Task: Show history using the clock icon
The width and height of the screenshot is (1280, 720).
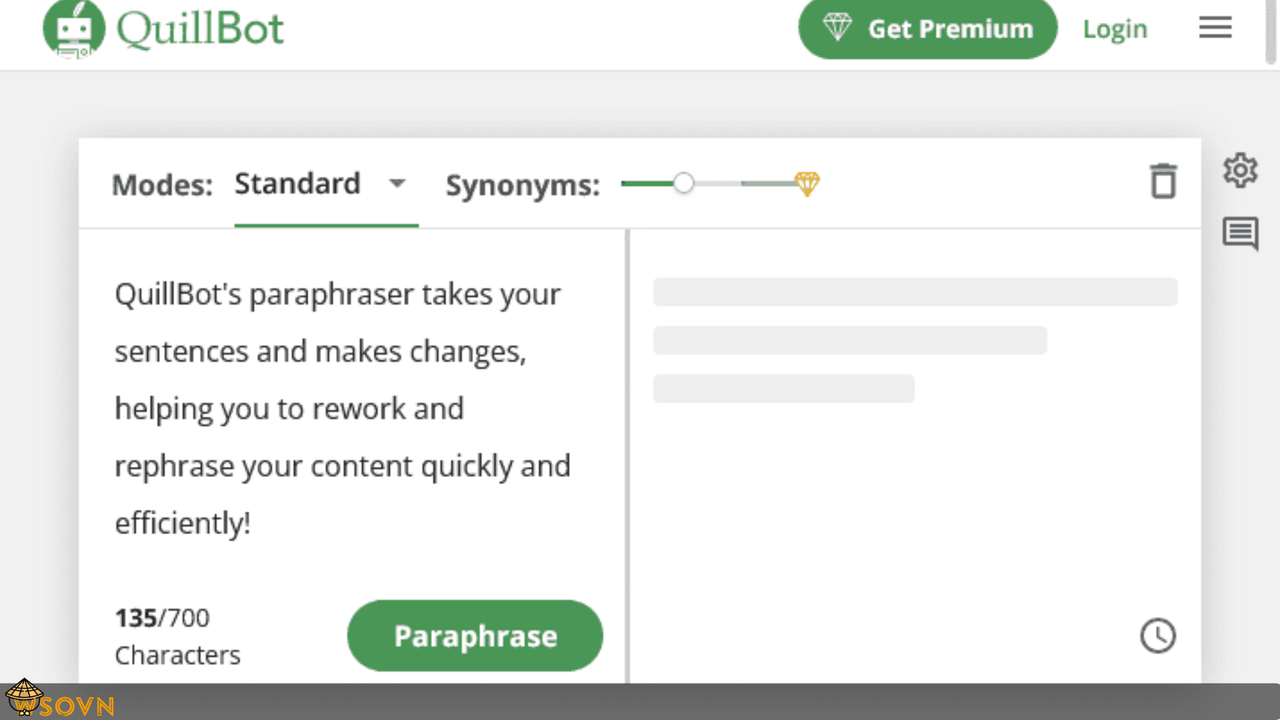Action: click(x=1158, y=636)
